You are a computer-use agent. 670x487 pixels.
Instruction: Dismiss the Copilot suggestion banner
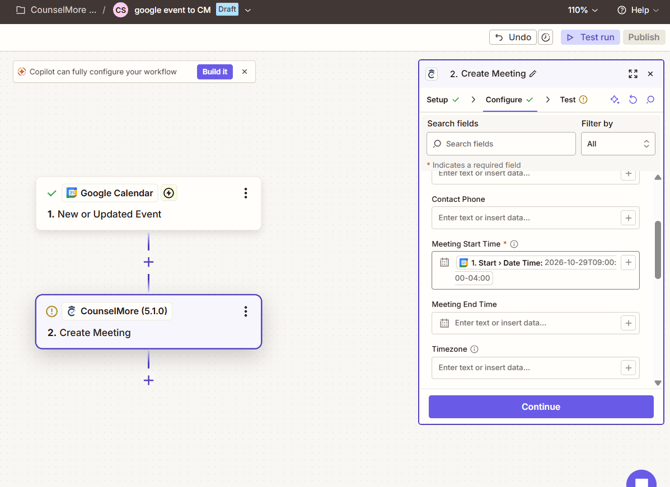pos(244,72)
